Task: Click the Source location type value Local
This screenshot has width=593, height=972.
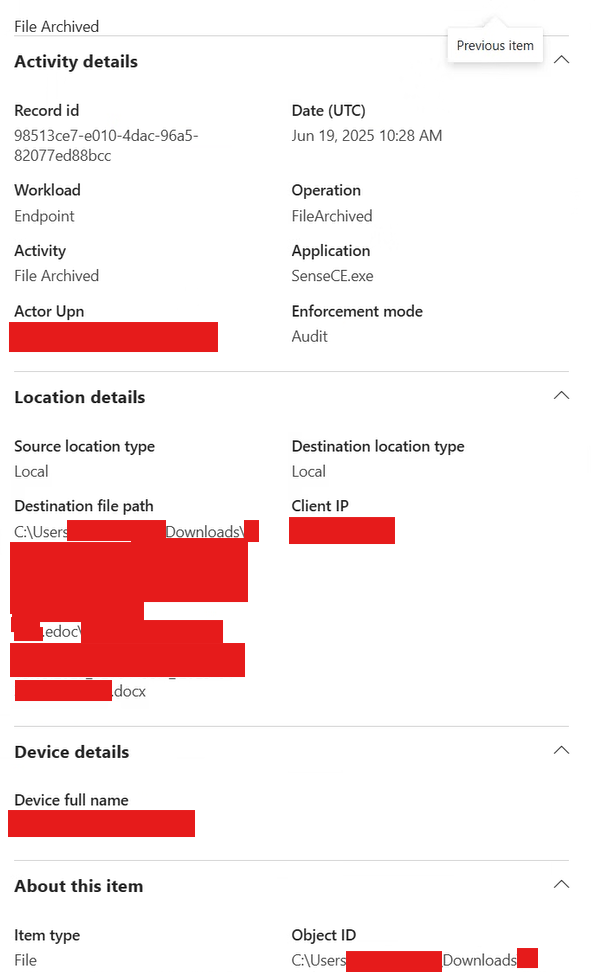Action: [28, 471]
